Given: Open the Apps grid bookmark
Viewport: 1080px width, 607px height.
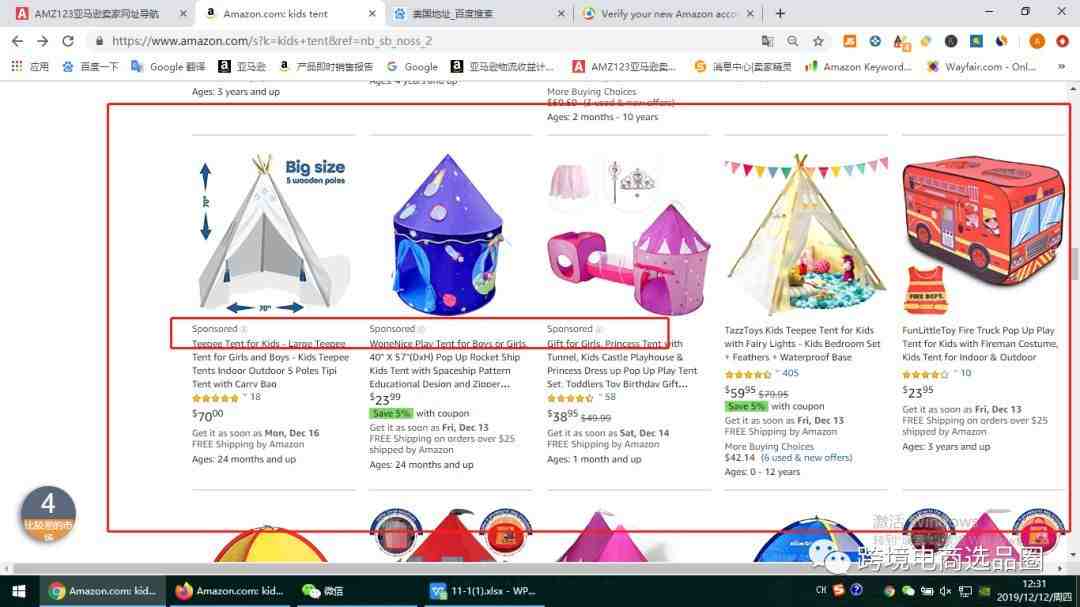Looking at the screenshot, I should click(x=30, y=66).
